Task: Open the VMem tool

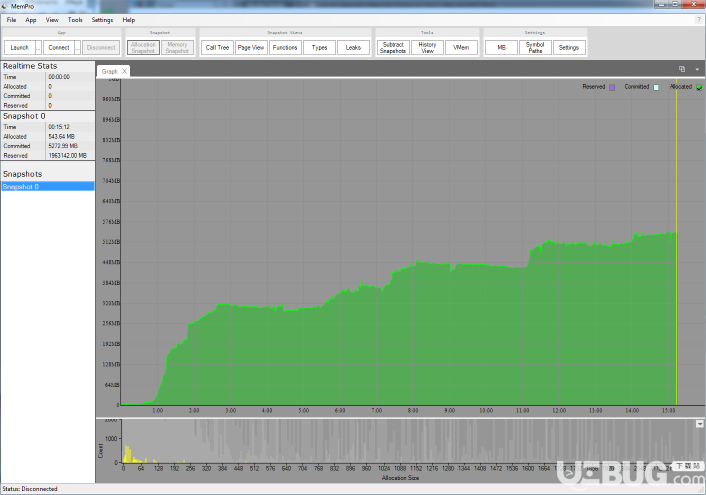Action: pyautogui.click(x=461, y=47)
